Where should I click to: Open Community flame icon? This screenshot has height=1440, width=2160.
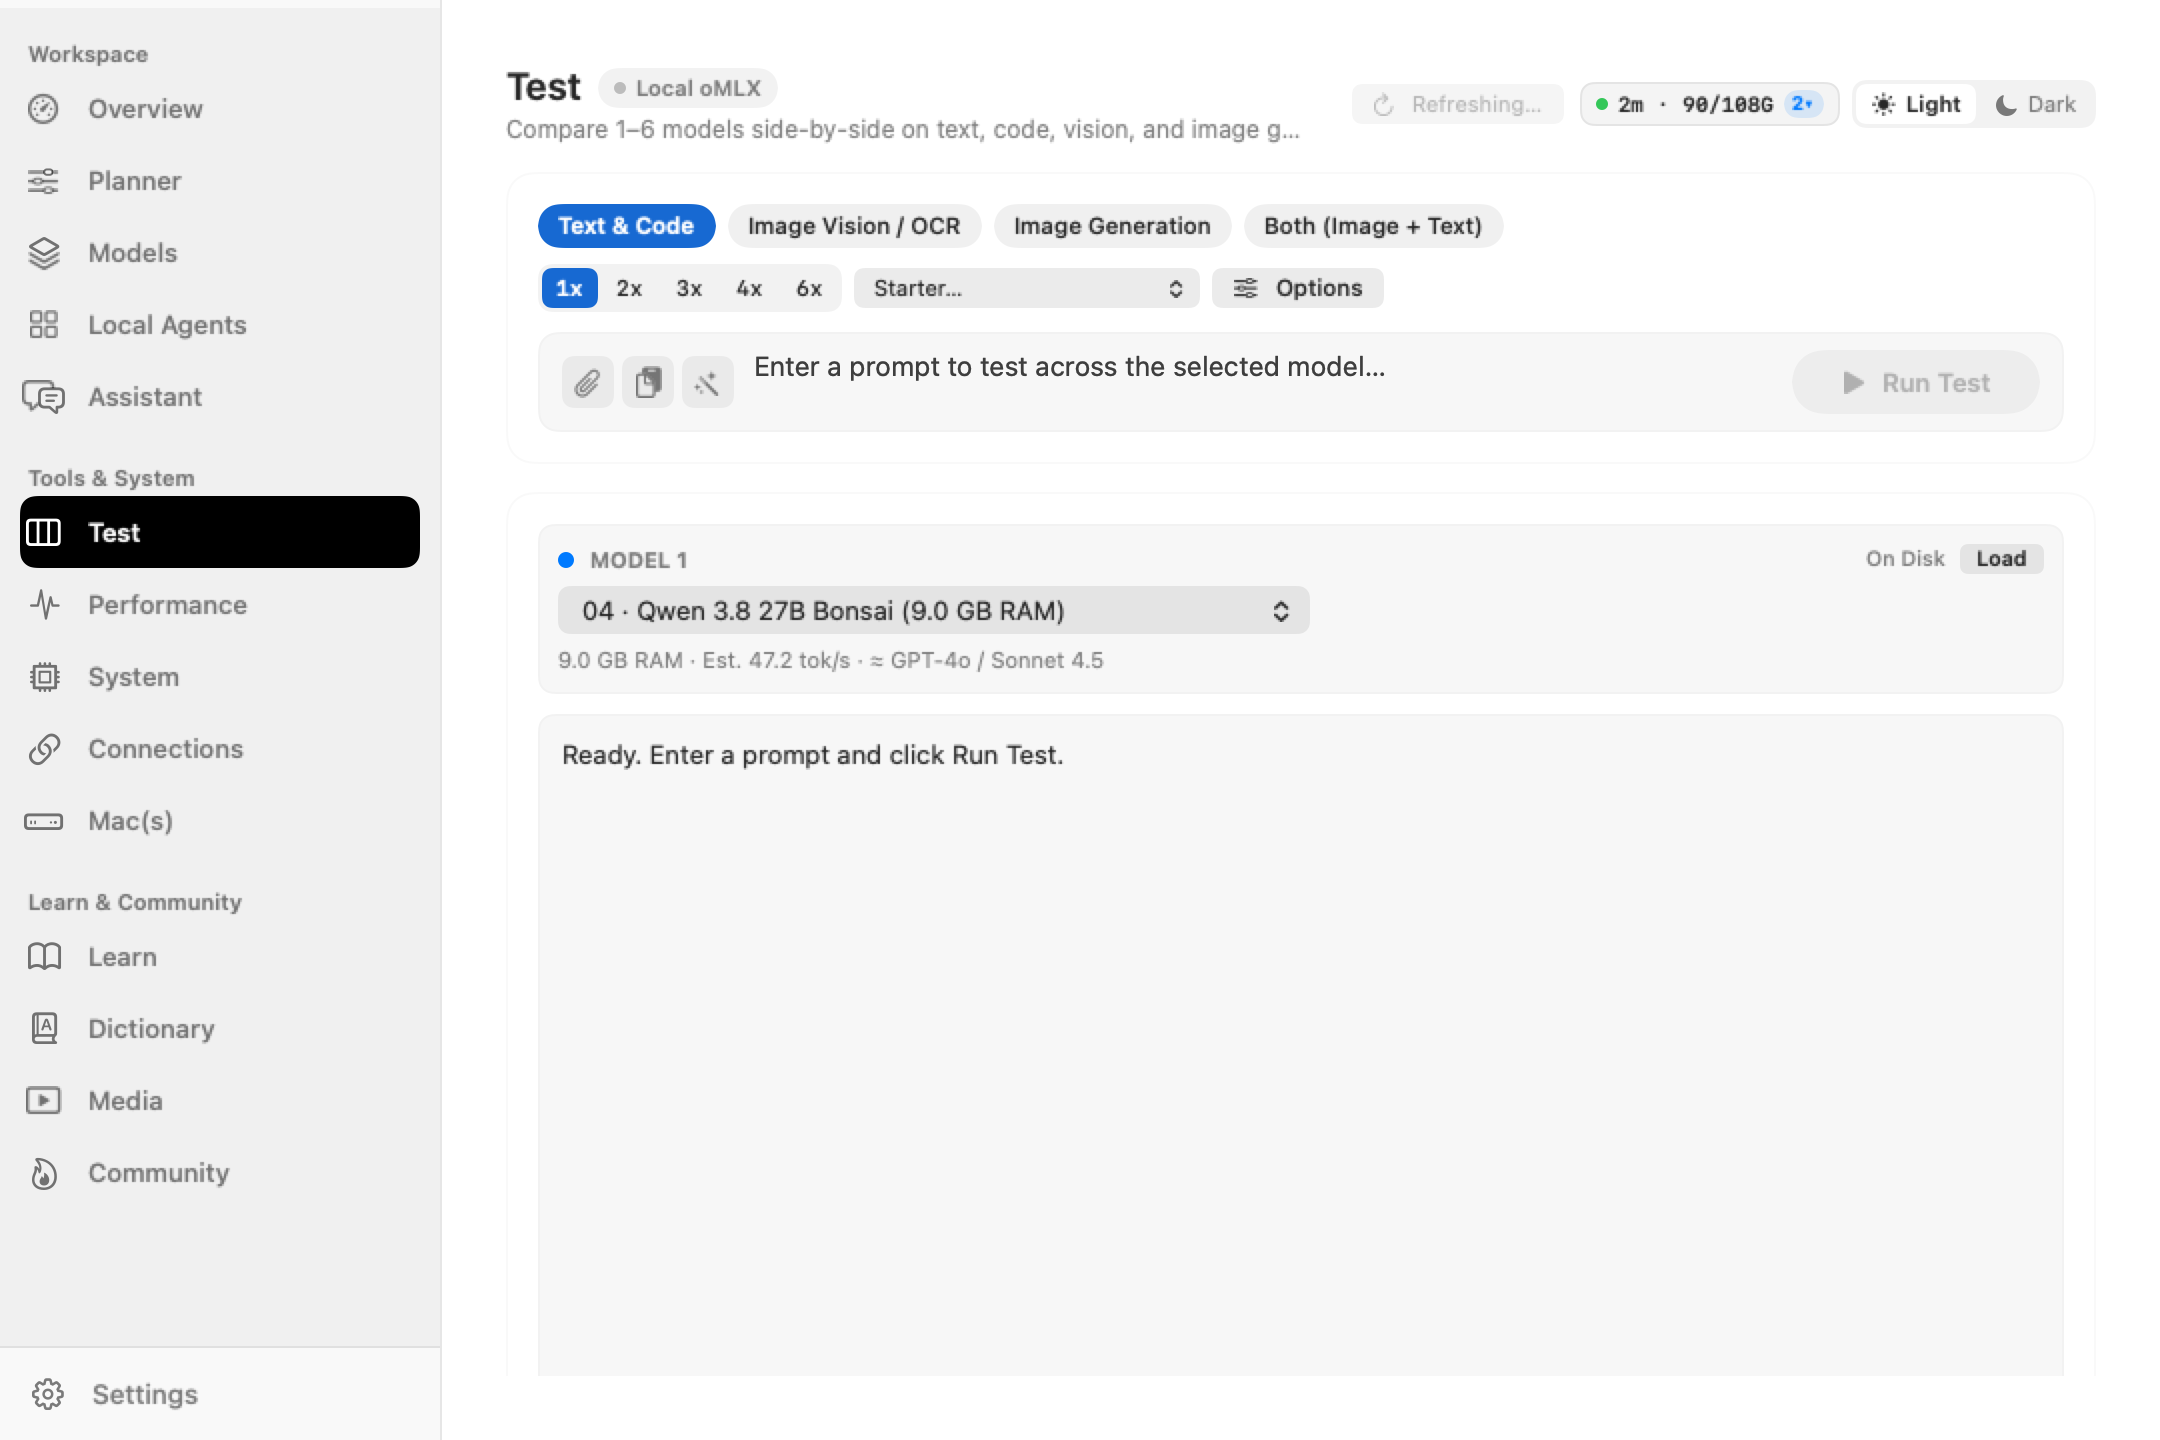[x=43, y=1173]
